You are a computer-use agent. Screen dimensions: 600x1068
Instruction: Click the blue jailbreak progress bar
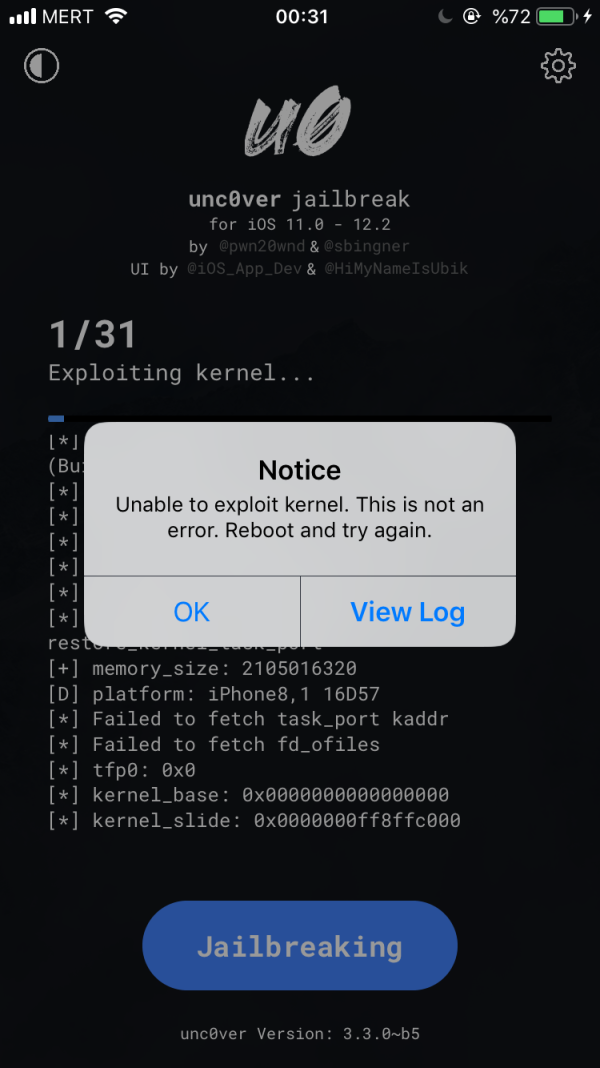pyautogui.click(x=300, y=418)
